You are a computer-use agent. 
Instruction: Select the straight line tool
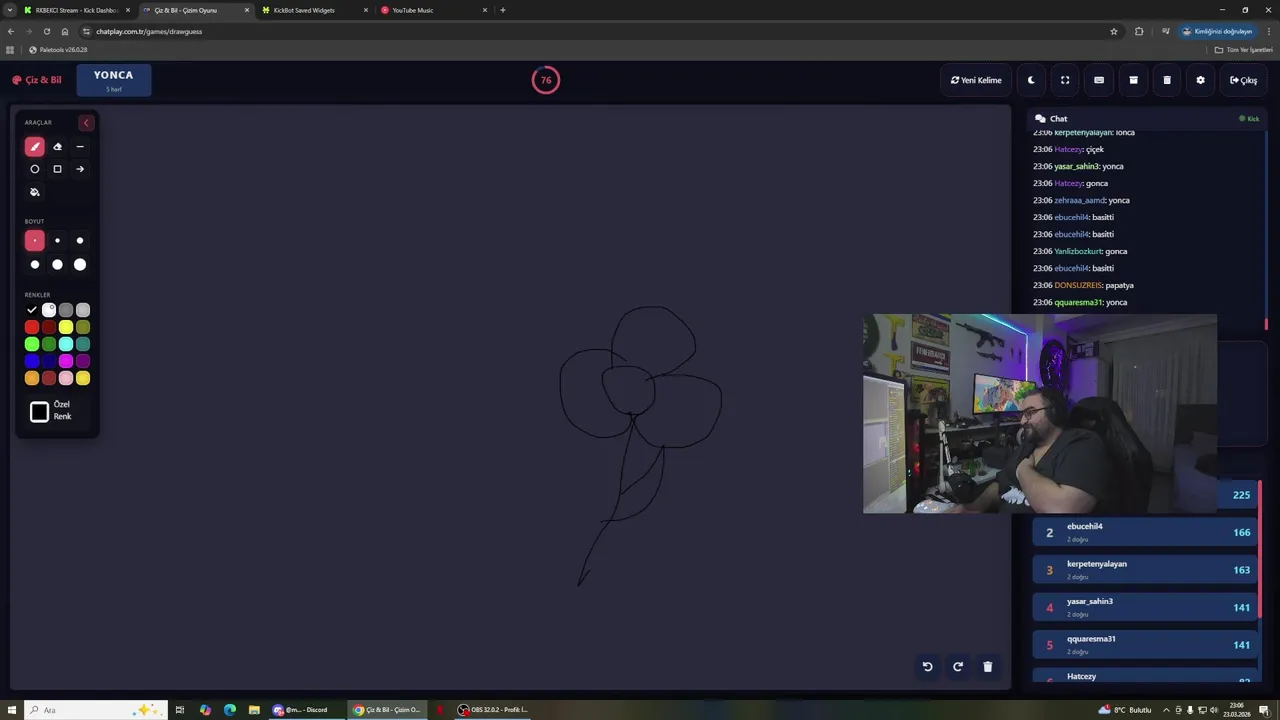point(80,147)
